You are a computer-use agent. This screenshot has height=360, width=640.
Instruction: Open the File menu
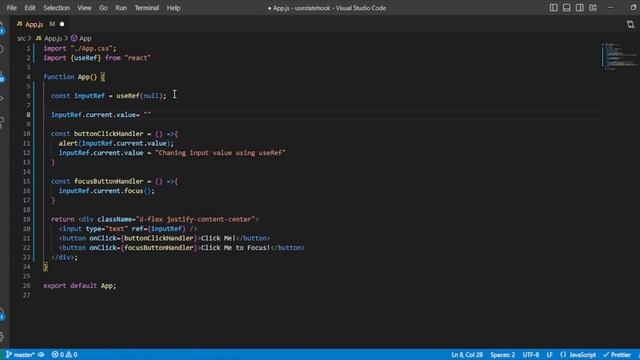(12, 8)
